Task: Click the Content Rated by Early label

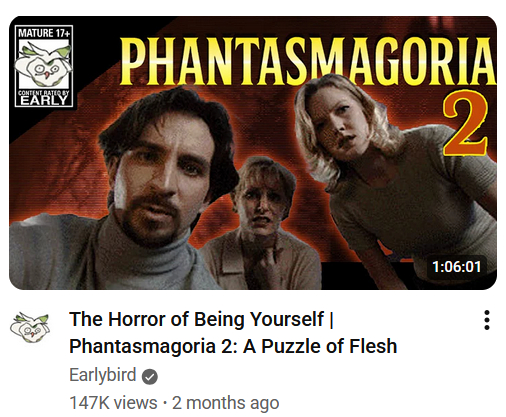Action: (44, 97)
